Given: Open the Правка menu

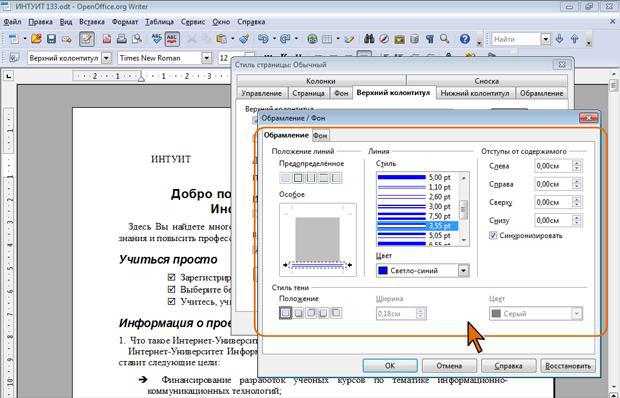Looking at the screenshot, I should pos(41,22).
